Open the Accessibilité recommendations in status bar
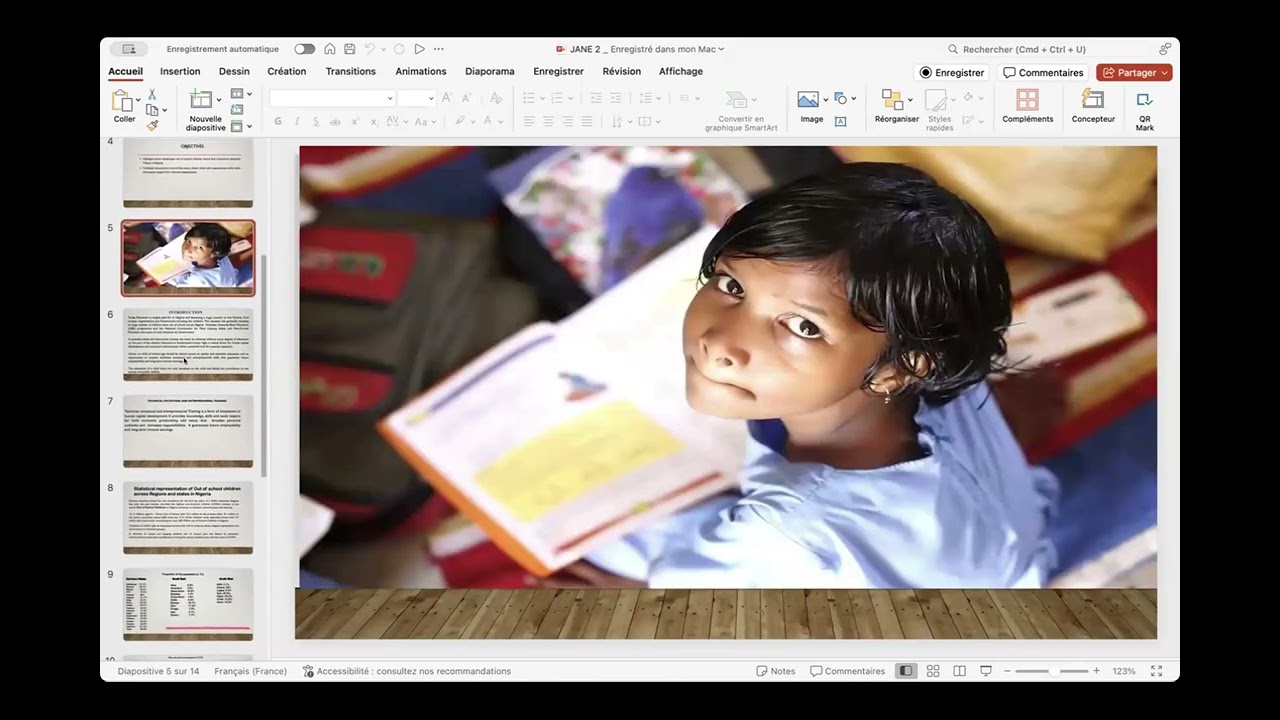Screen dimensions: 1280x720 pyautogui.click(x=407, y=671)
